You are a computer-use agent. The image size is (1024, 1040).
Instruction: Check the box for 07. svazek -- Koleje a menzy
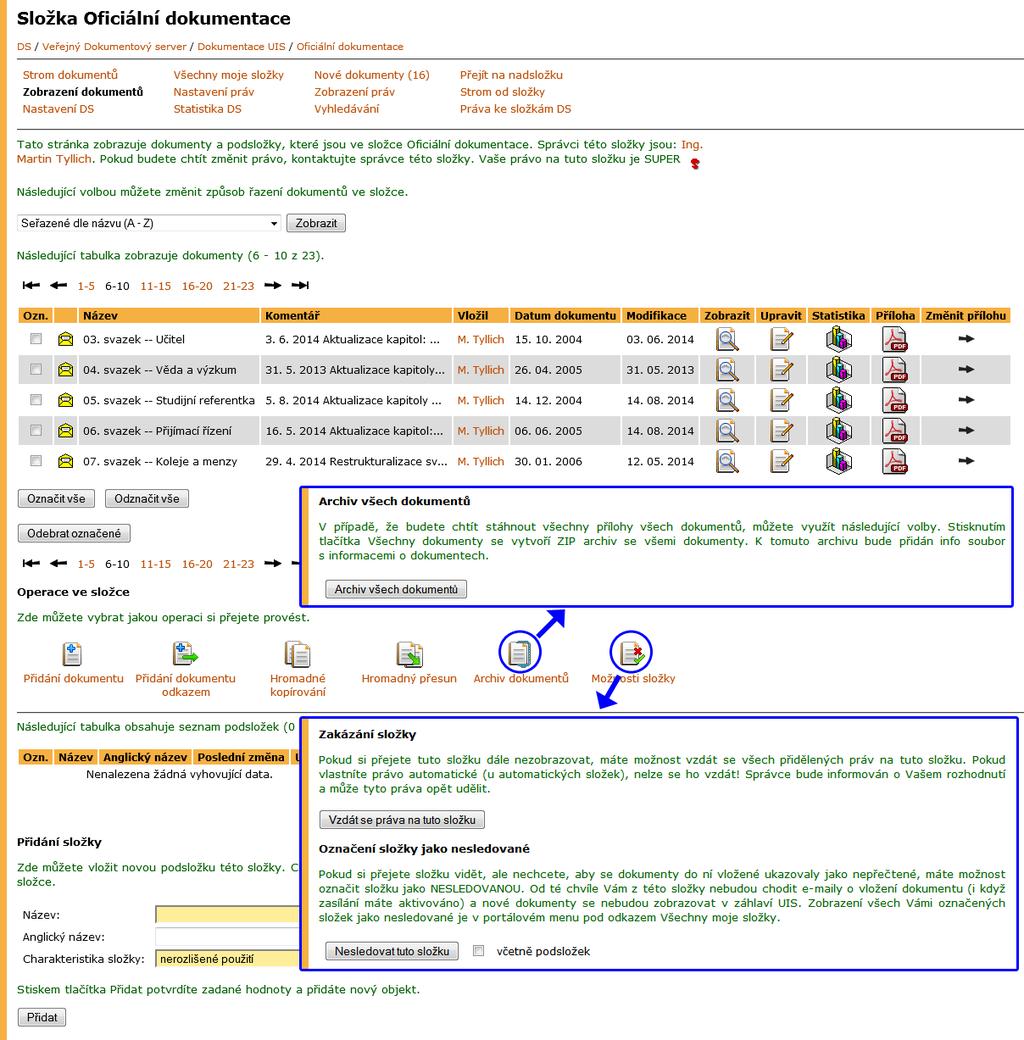pyautogui.click(x=36, y=461)
